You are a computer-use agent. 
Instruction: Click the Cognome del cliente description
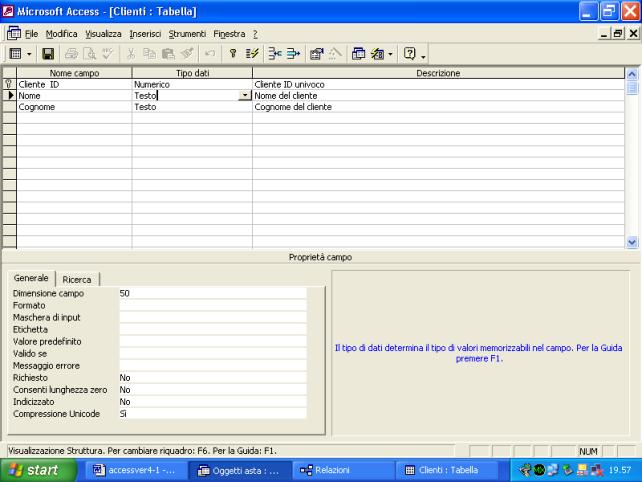tap(439, 106)
